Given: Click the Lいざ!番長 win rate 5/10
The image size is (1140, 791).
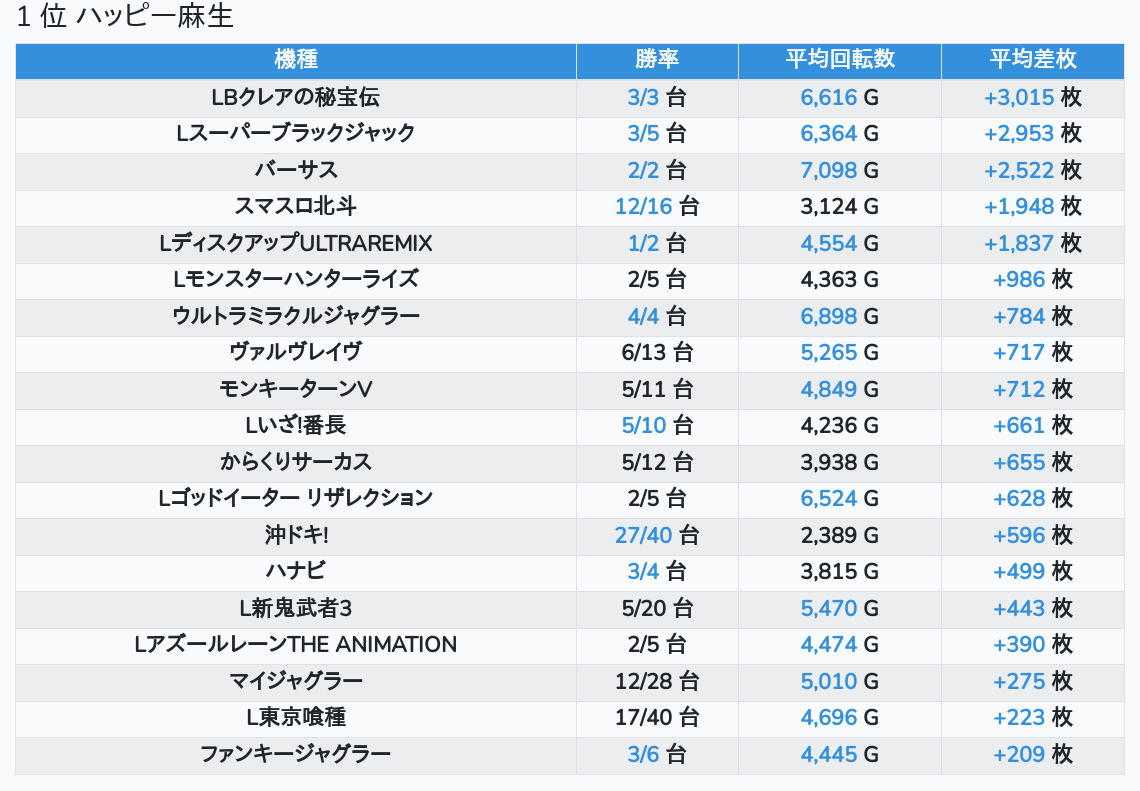Looking at the screenshot, I should coord(644,425).
